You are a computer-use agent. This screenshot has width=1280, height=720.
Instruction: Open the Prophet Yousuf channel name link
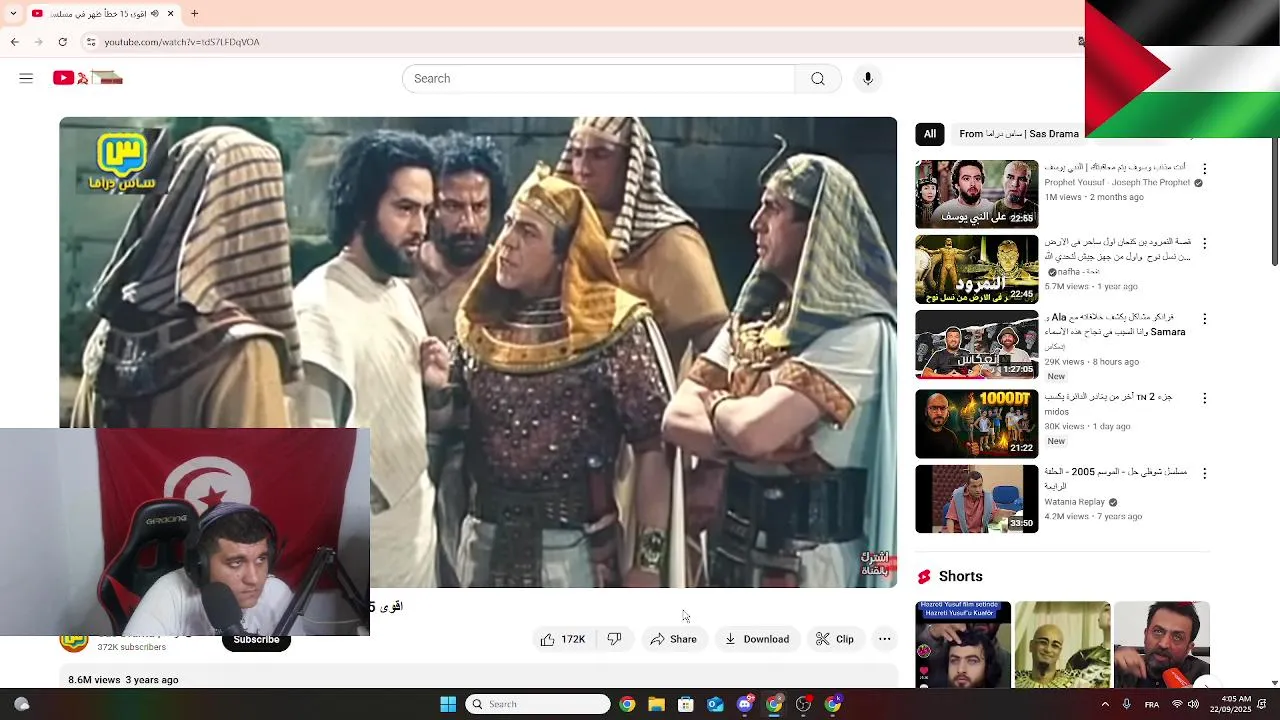[x=1117, y=183]
